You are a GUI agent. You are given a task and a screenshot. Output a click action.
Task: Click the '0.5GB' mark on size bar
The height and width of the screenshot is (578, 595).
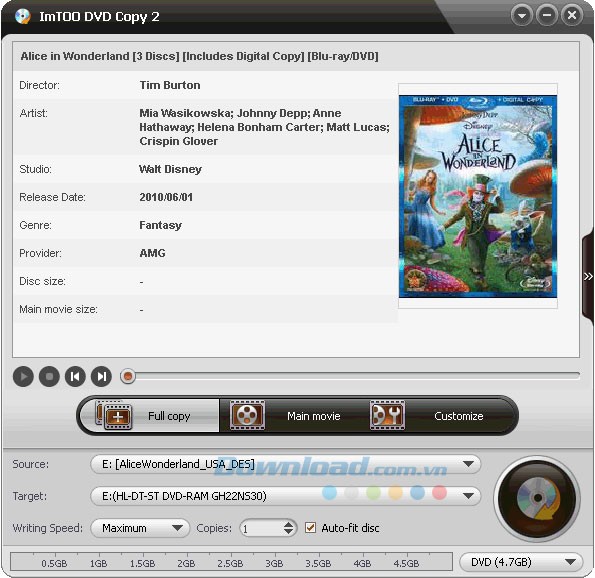[x=54, y=564]
